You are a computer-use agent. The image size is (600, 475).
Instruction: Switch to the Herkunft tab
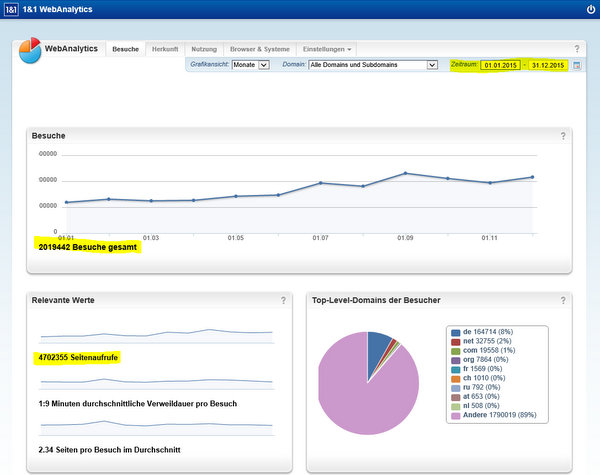[165, 49]
